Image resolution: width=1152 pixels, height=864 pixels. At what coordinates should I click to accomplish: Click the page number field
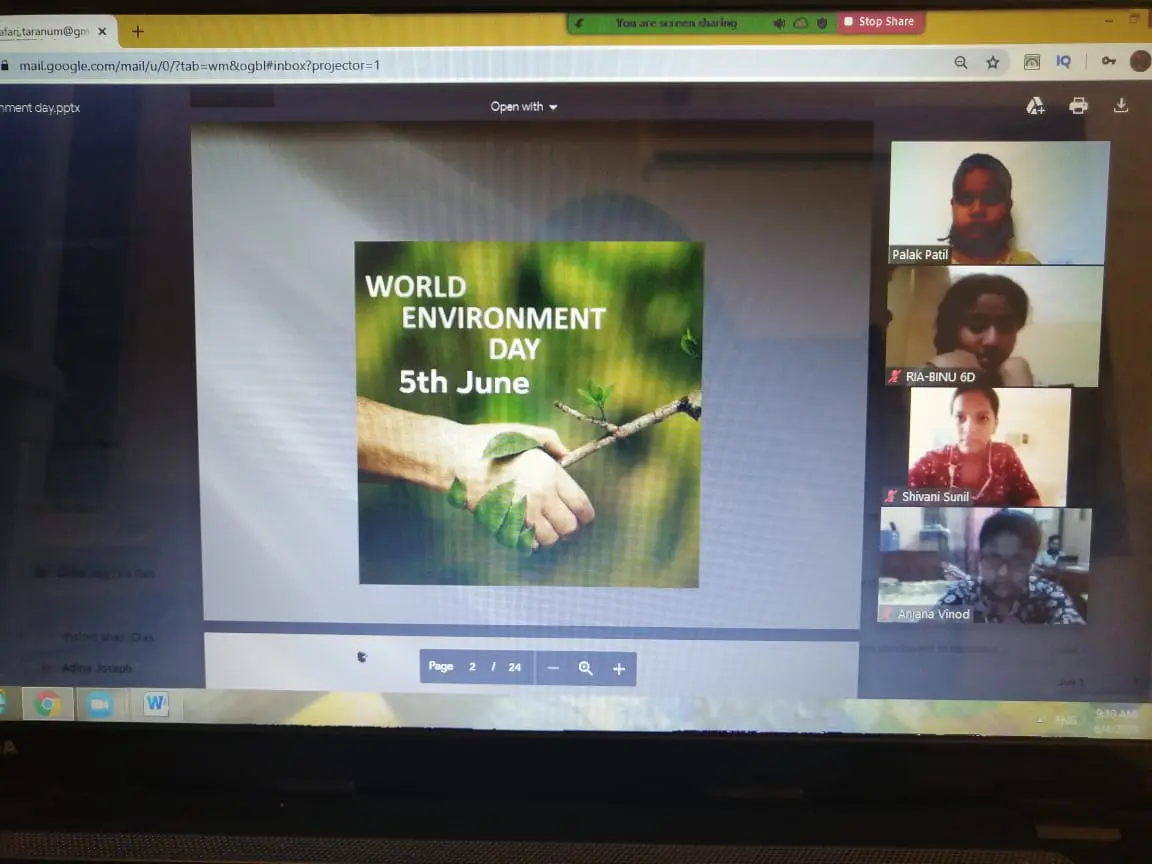point(472,667)
